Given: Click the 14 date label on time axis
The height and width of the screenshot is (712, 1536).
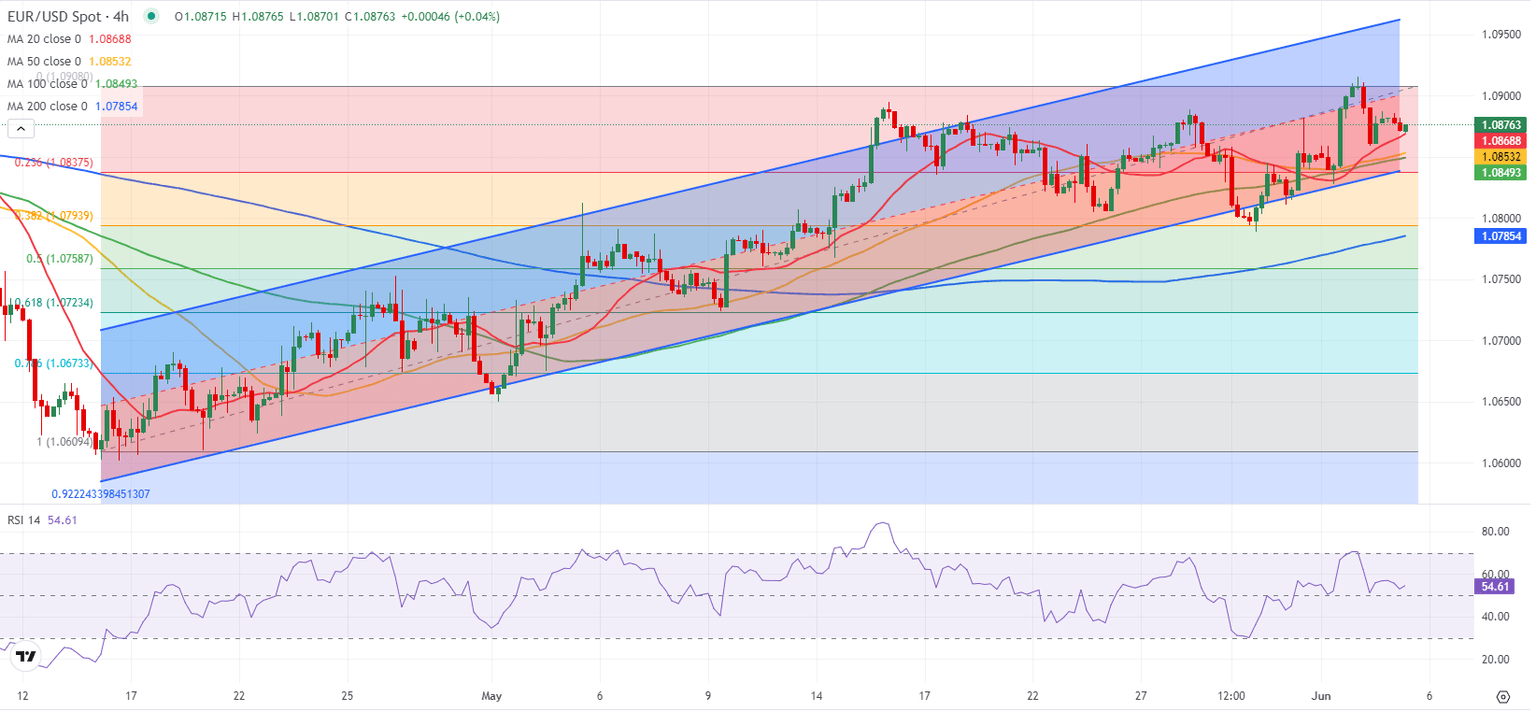Looking at the screenshot, I should [x=817, y=695].
